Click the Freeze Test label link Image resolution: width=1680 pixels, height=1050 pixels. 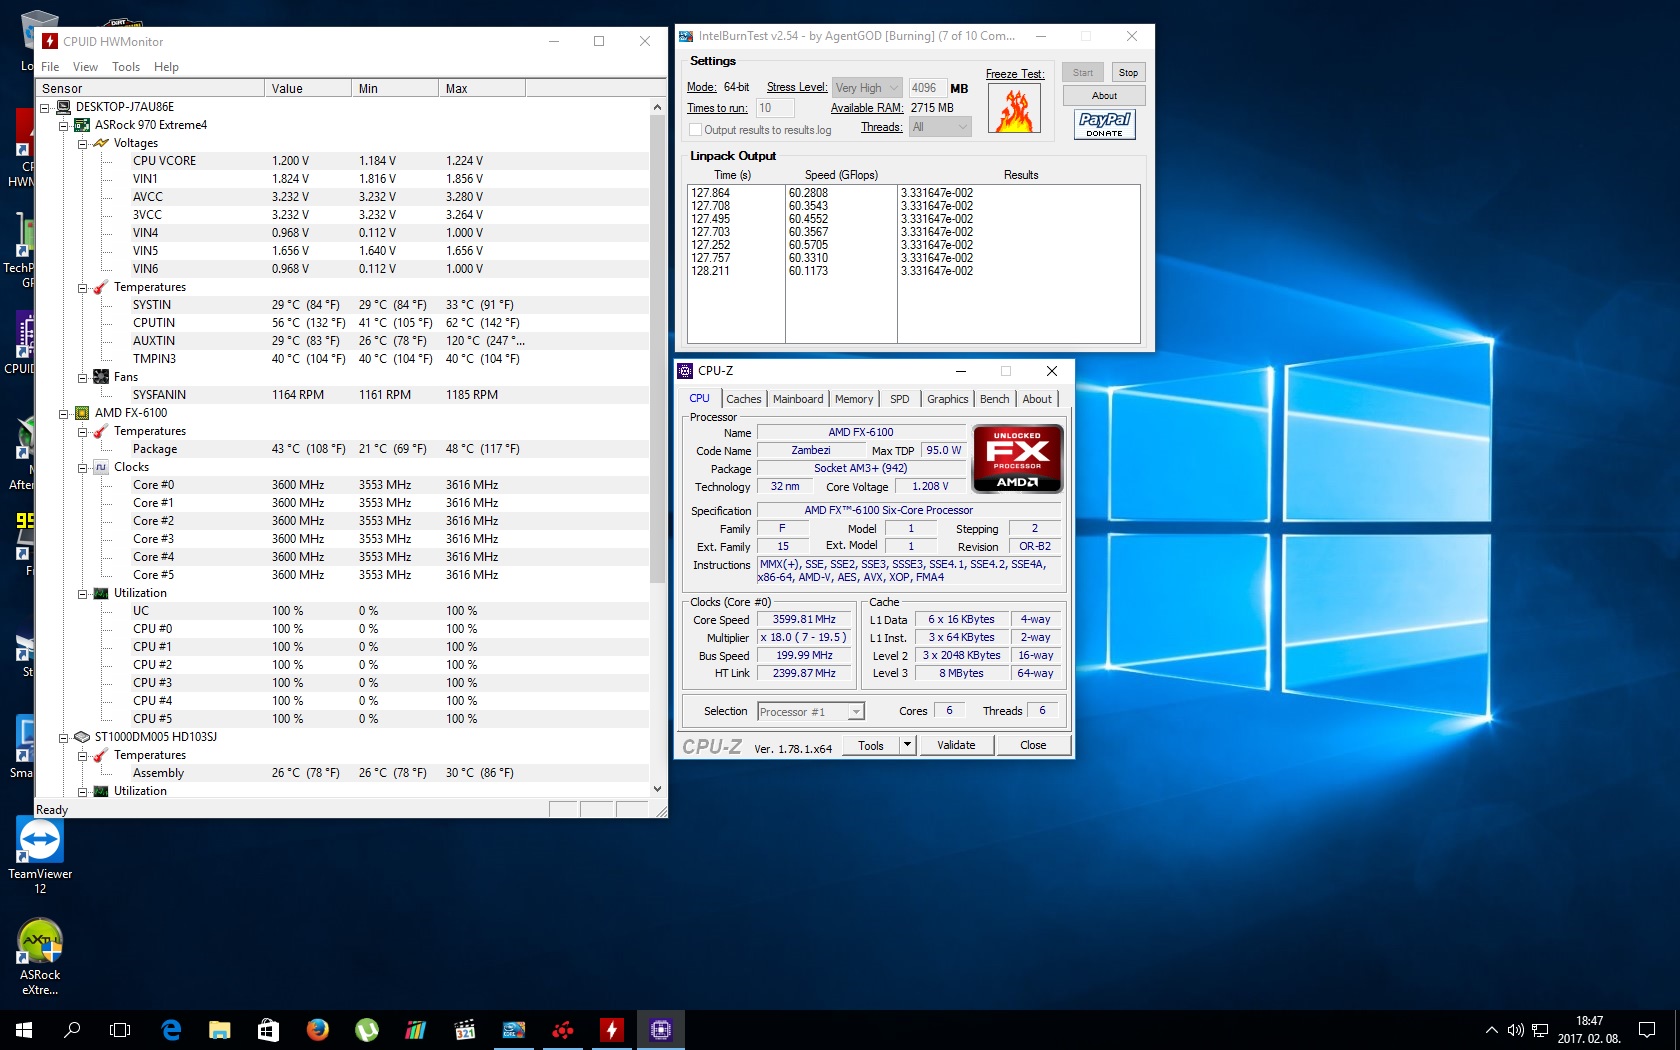pos(1014,74)
